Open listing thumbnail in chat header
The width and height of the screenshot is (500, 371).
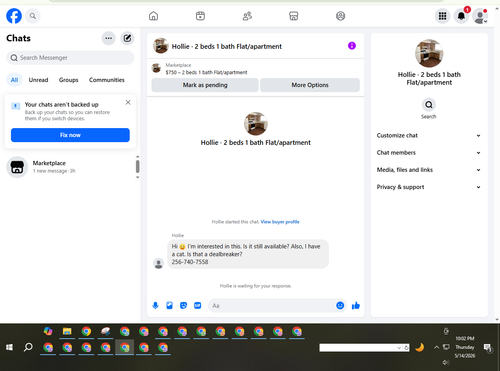[160, 46]
